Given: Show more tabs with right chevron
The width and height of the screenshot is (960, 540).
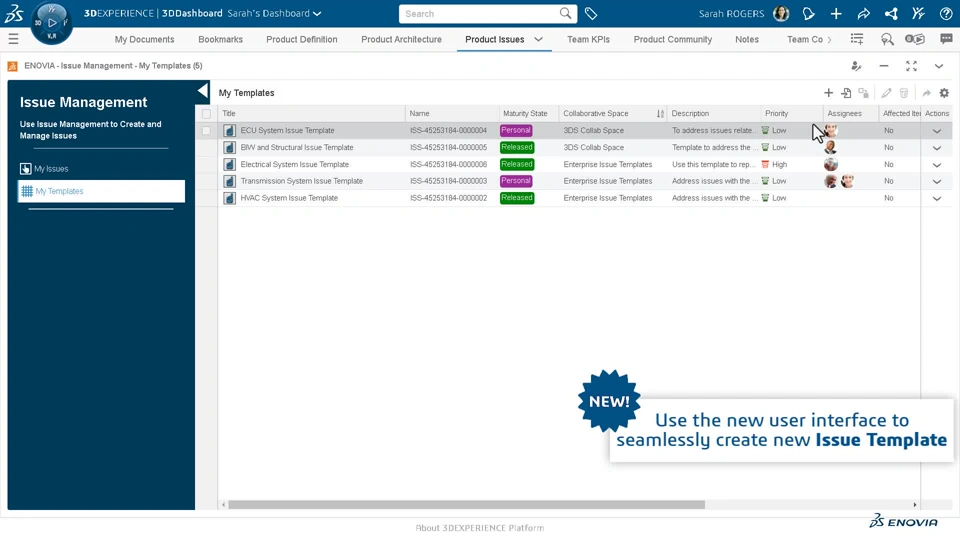Looking at the screenshot, I should pyautogui.click(x=830, y=39).
